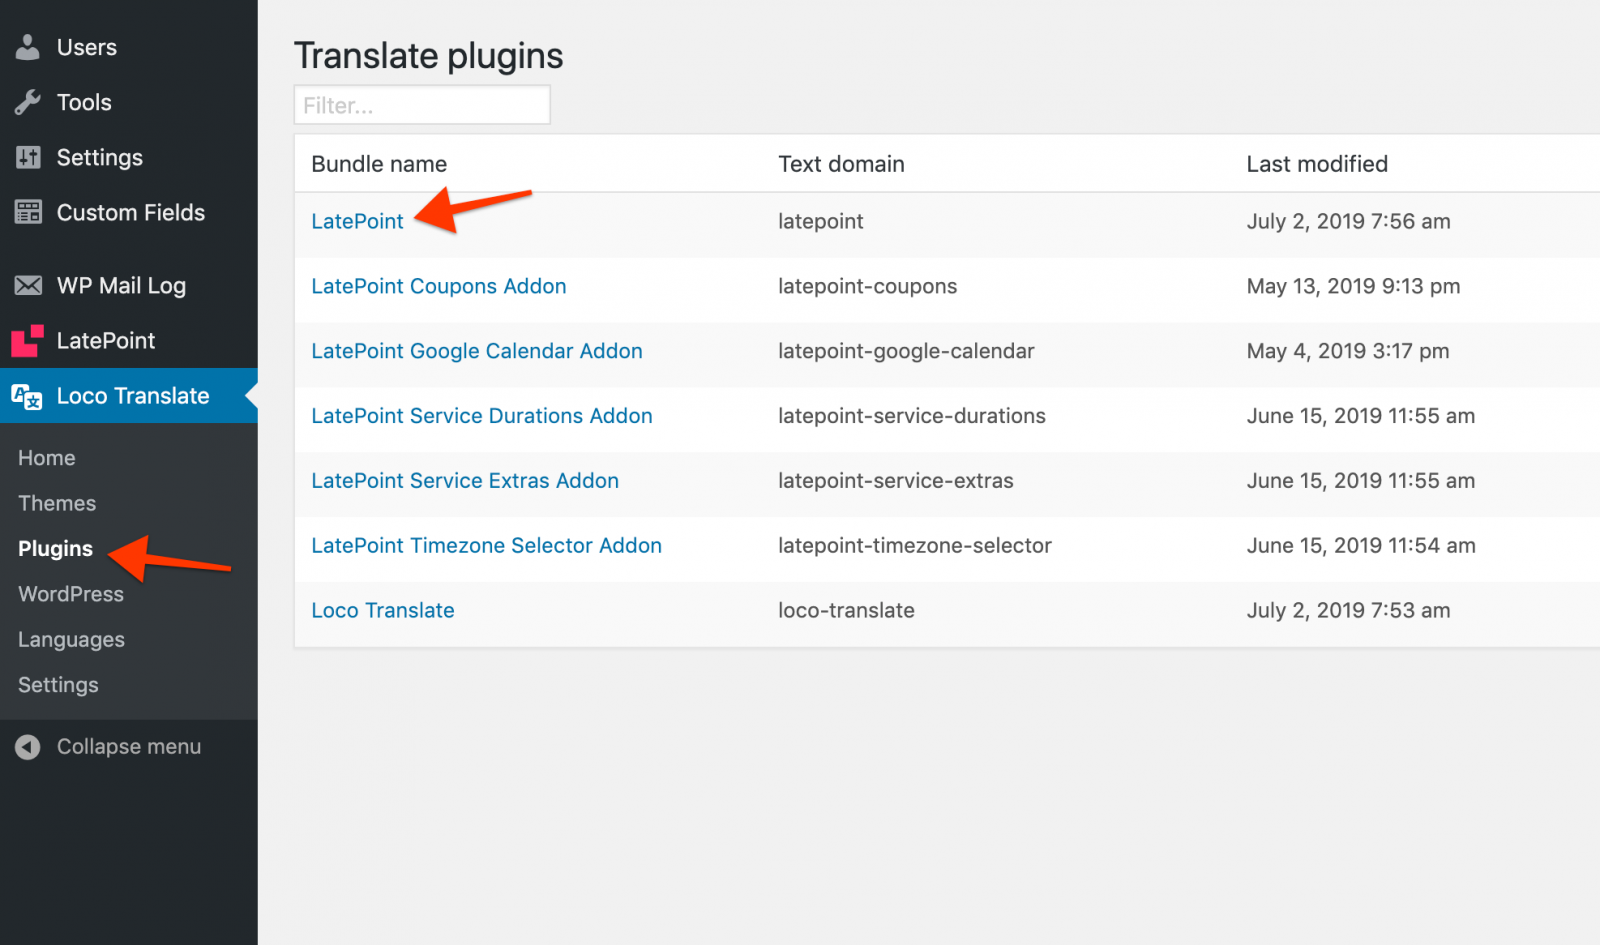The height and width of the screenshot is (945, 1600).
Task: Click the Custom Fields icon
Action: (x=27, y=212)
